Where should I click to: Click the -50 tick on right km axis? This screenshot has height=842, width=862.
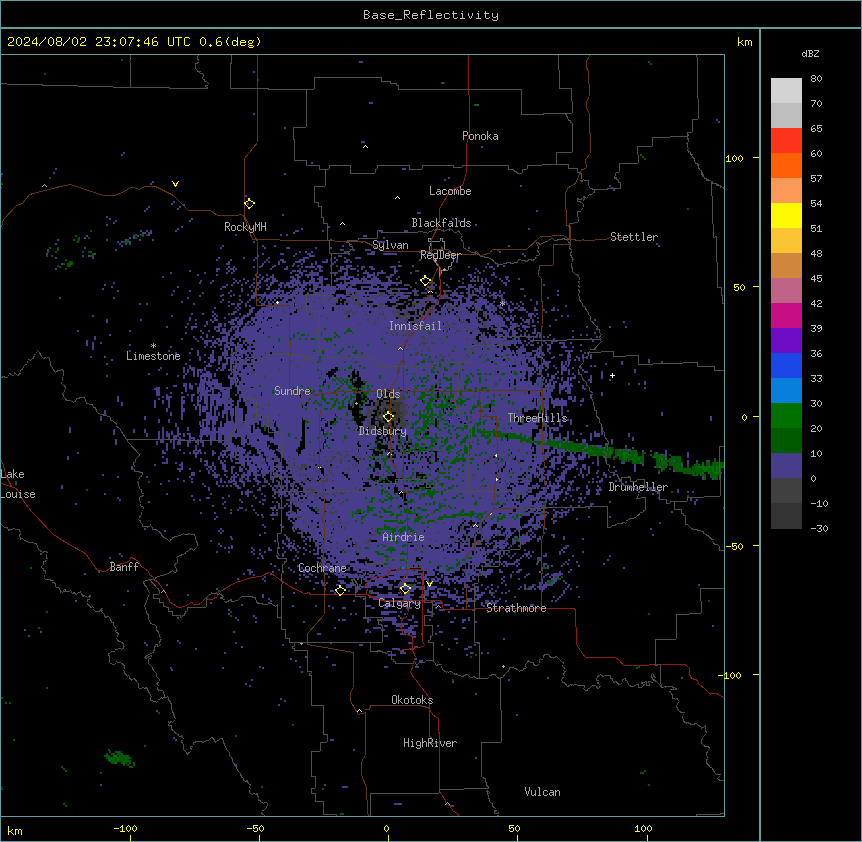tap(734, 546)
